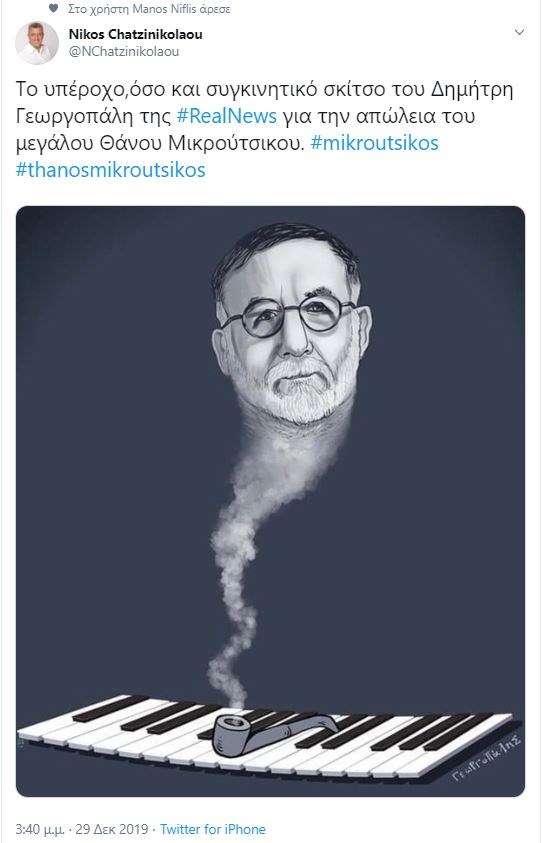The image size is (543, 843).
Task: Open the @NChatzinikolaou handle link
Action: pyautogui.click(x=124, y=52)
